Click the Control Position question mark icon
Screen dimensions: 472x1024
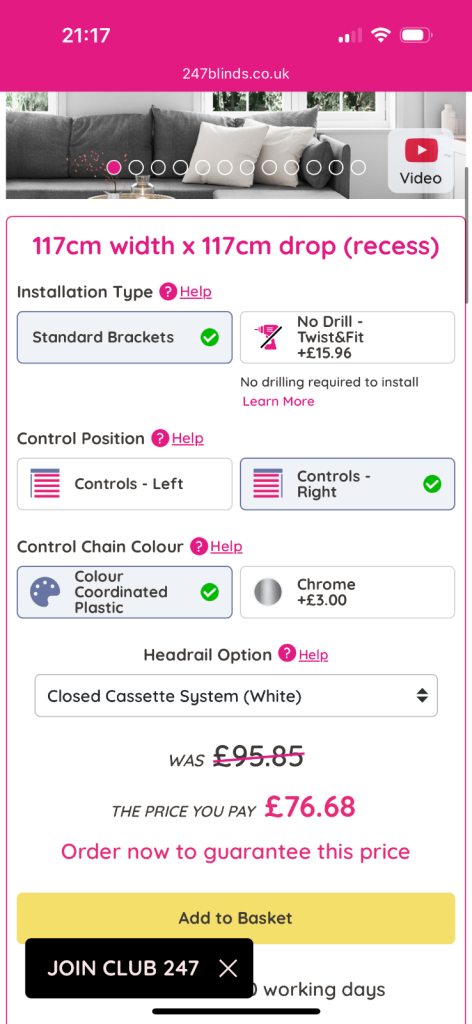click(160, 438)
